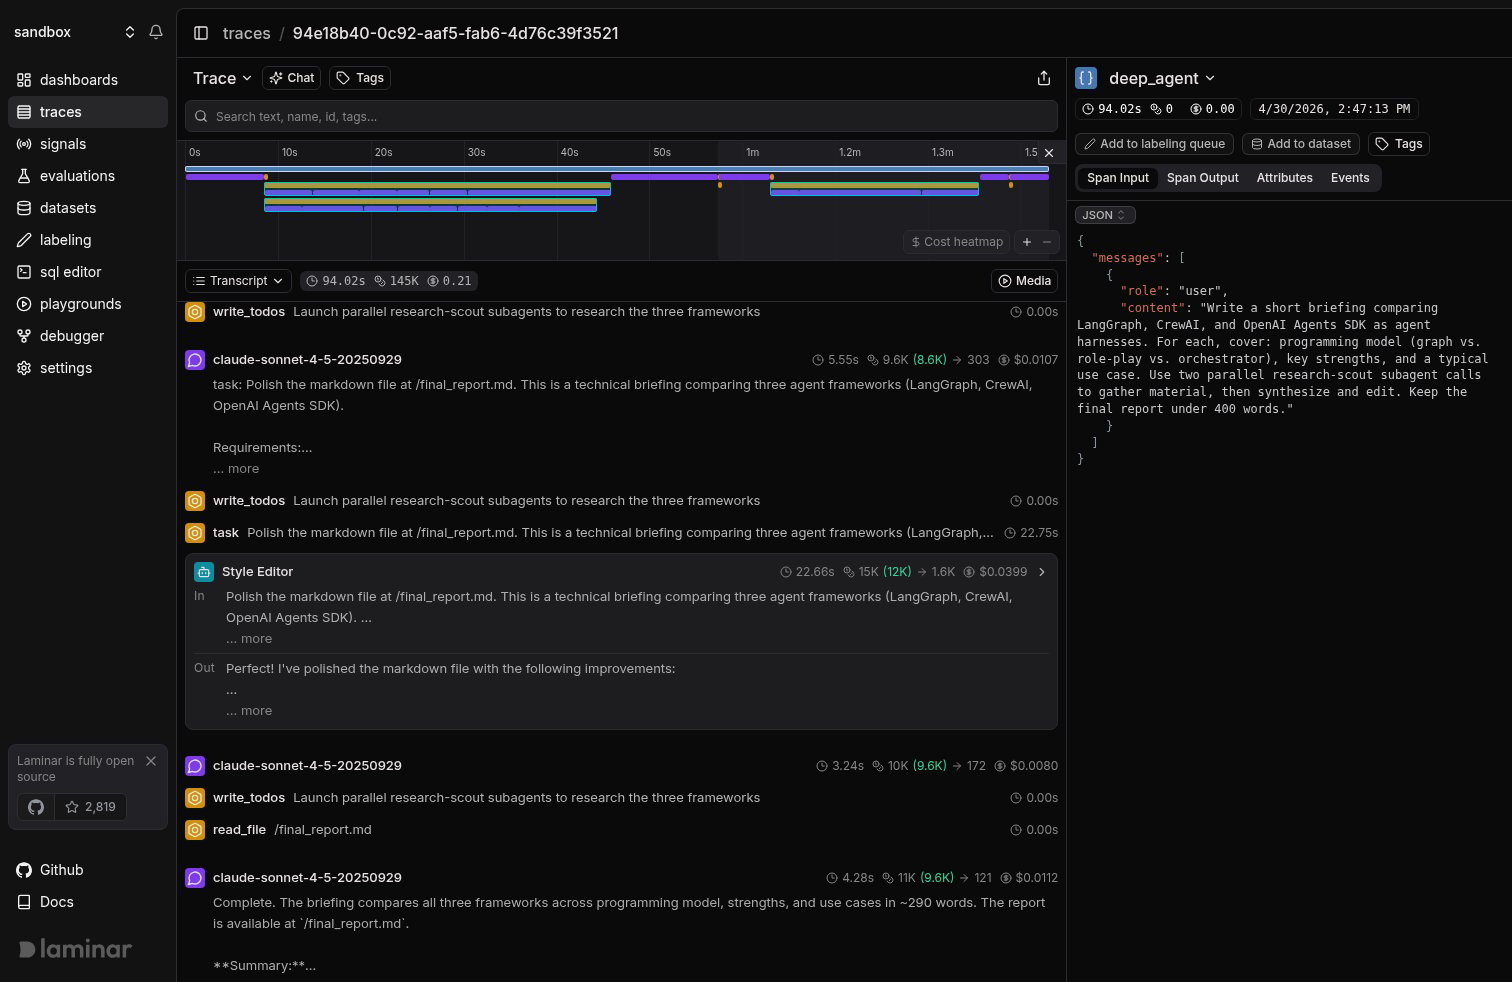Change the JSON format selector
The width and height of the screenshot is (1512, 982).
point(1105,215)
